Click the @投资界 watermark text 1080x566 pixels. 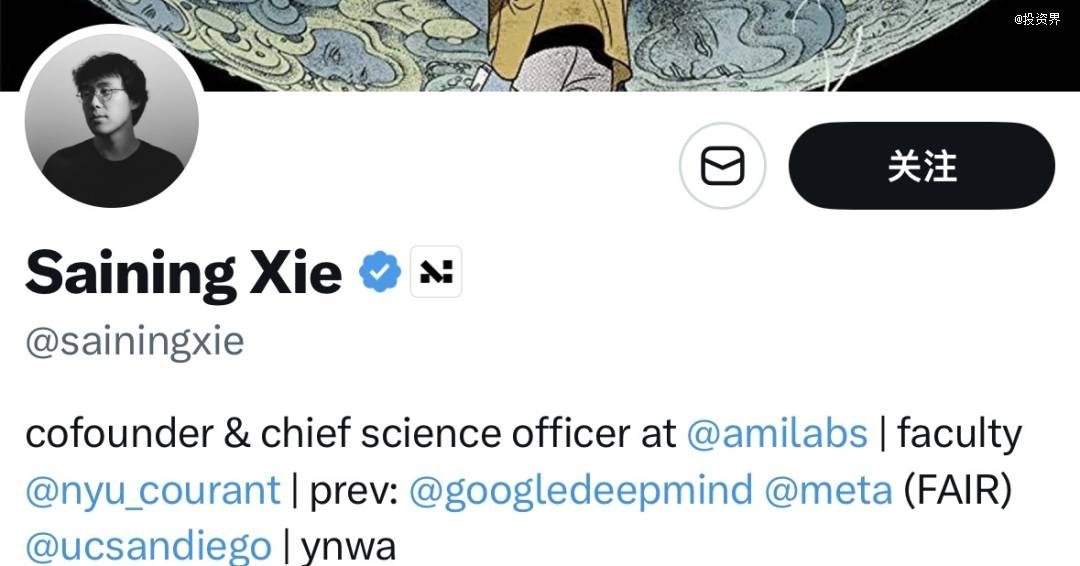(1037, 18)
